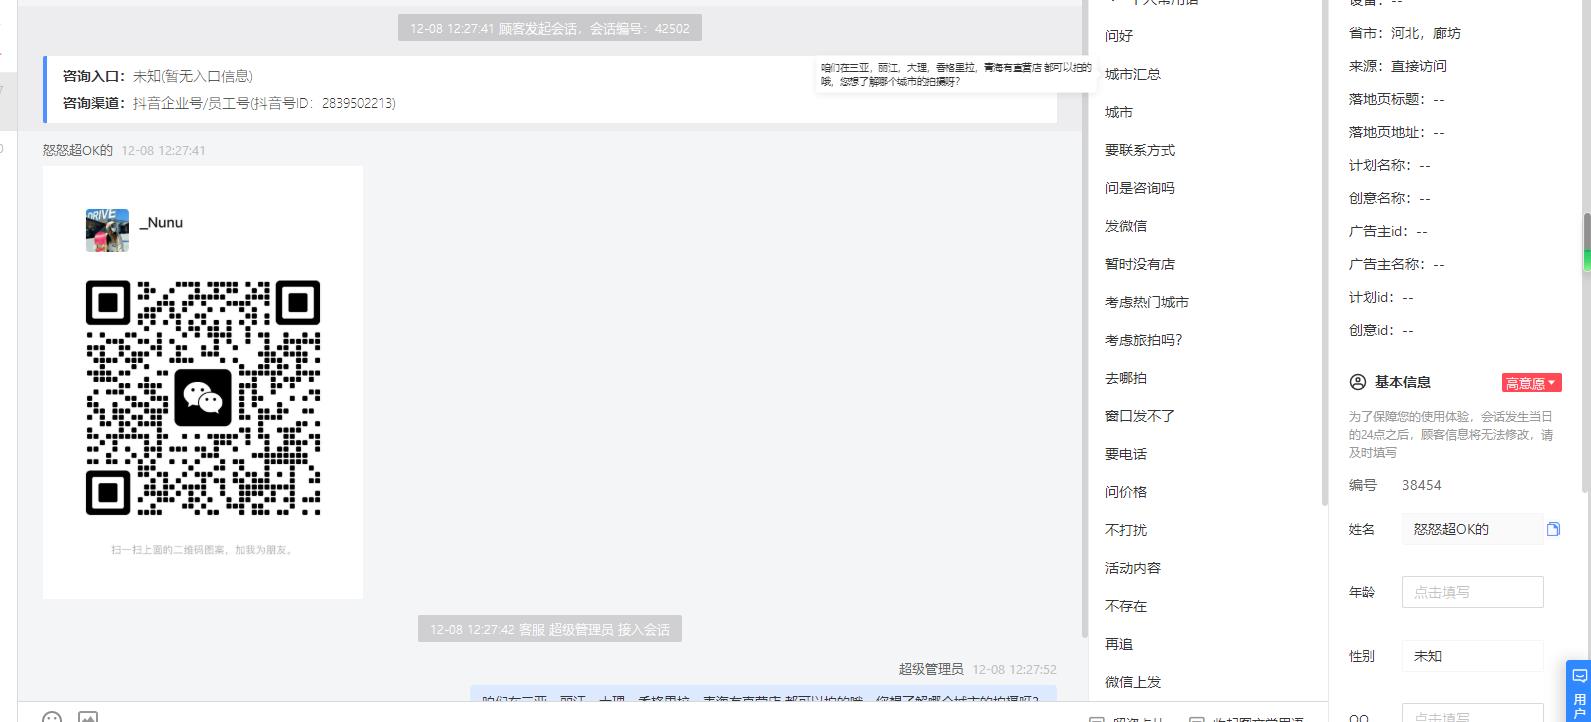This screenshot has width=1591, height=722.
Task: Click the 落地页标题 info row
Action: click(x=1397, y=99)
